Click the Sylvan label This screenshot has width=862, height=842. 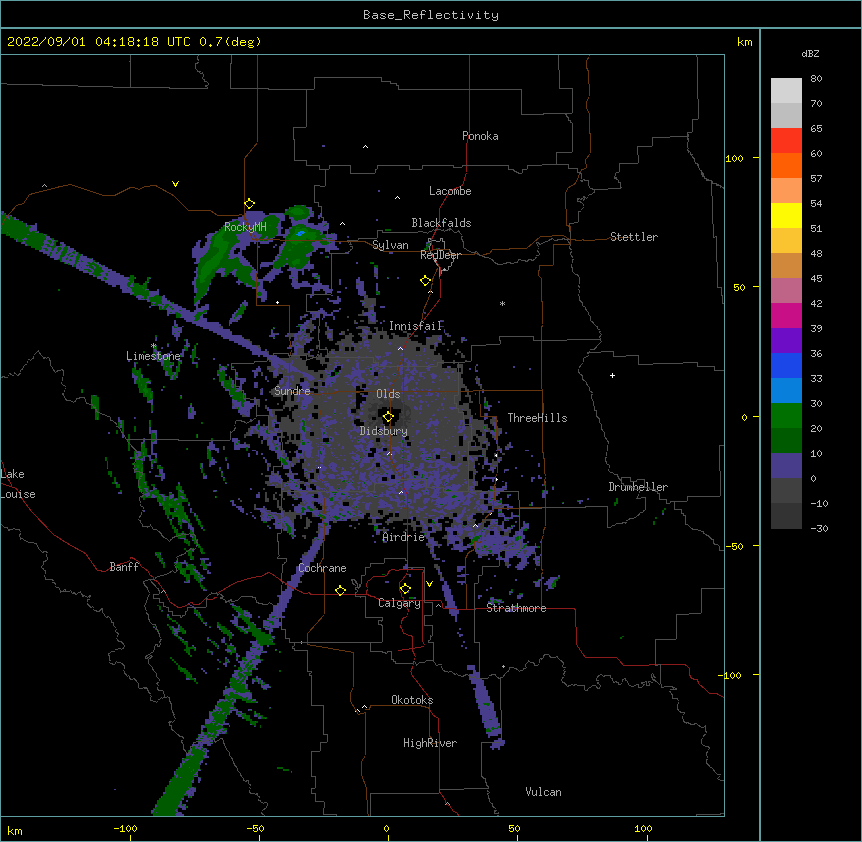point(390,245)
